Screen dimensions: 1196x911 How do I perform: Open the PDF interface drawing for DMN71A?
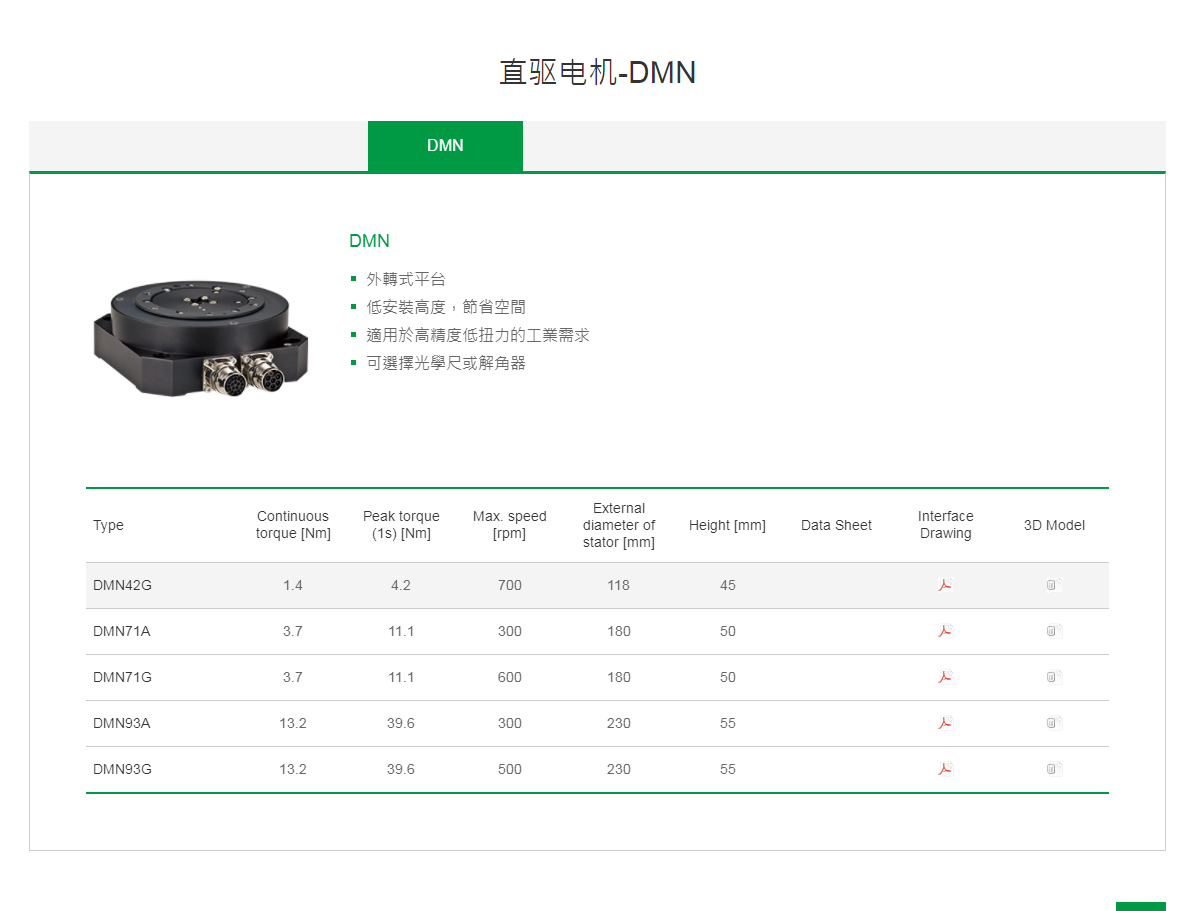click(945, 631)
